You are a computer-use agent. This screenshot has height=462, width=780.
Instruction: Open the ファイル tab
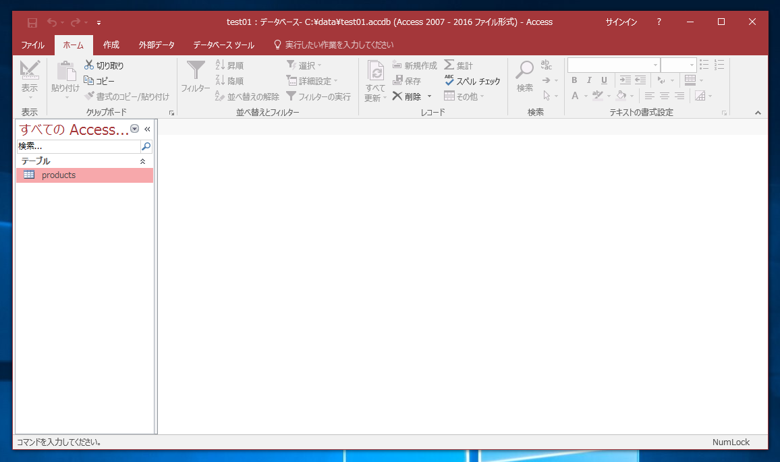tap(33, 45)
